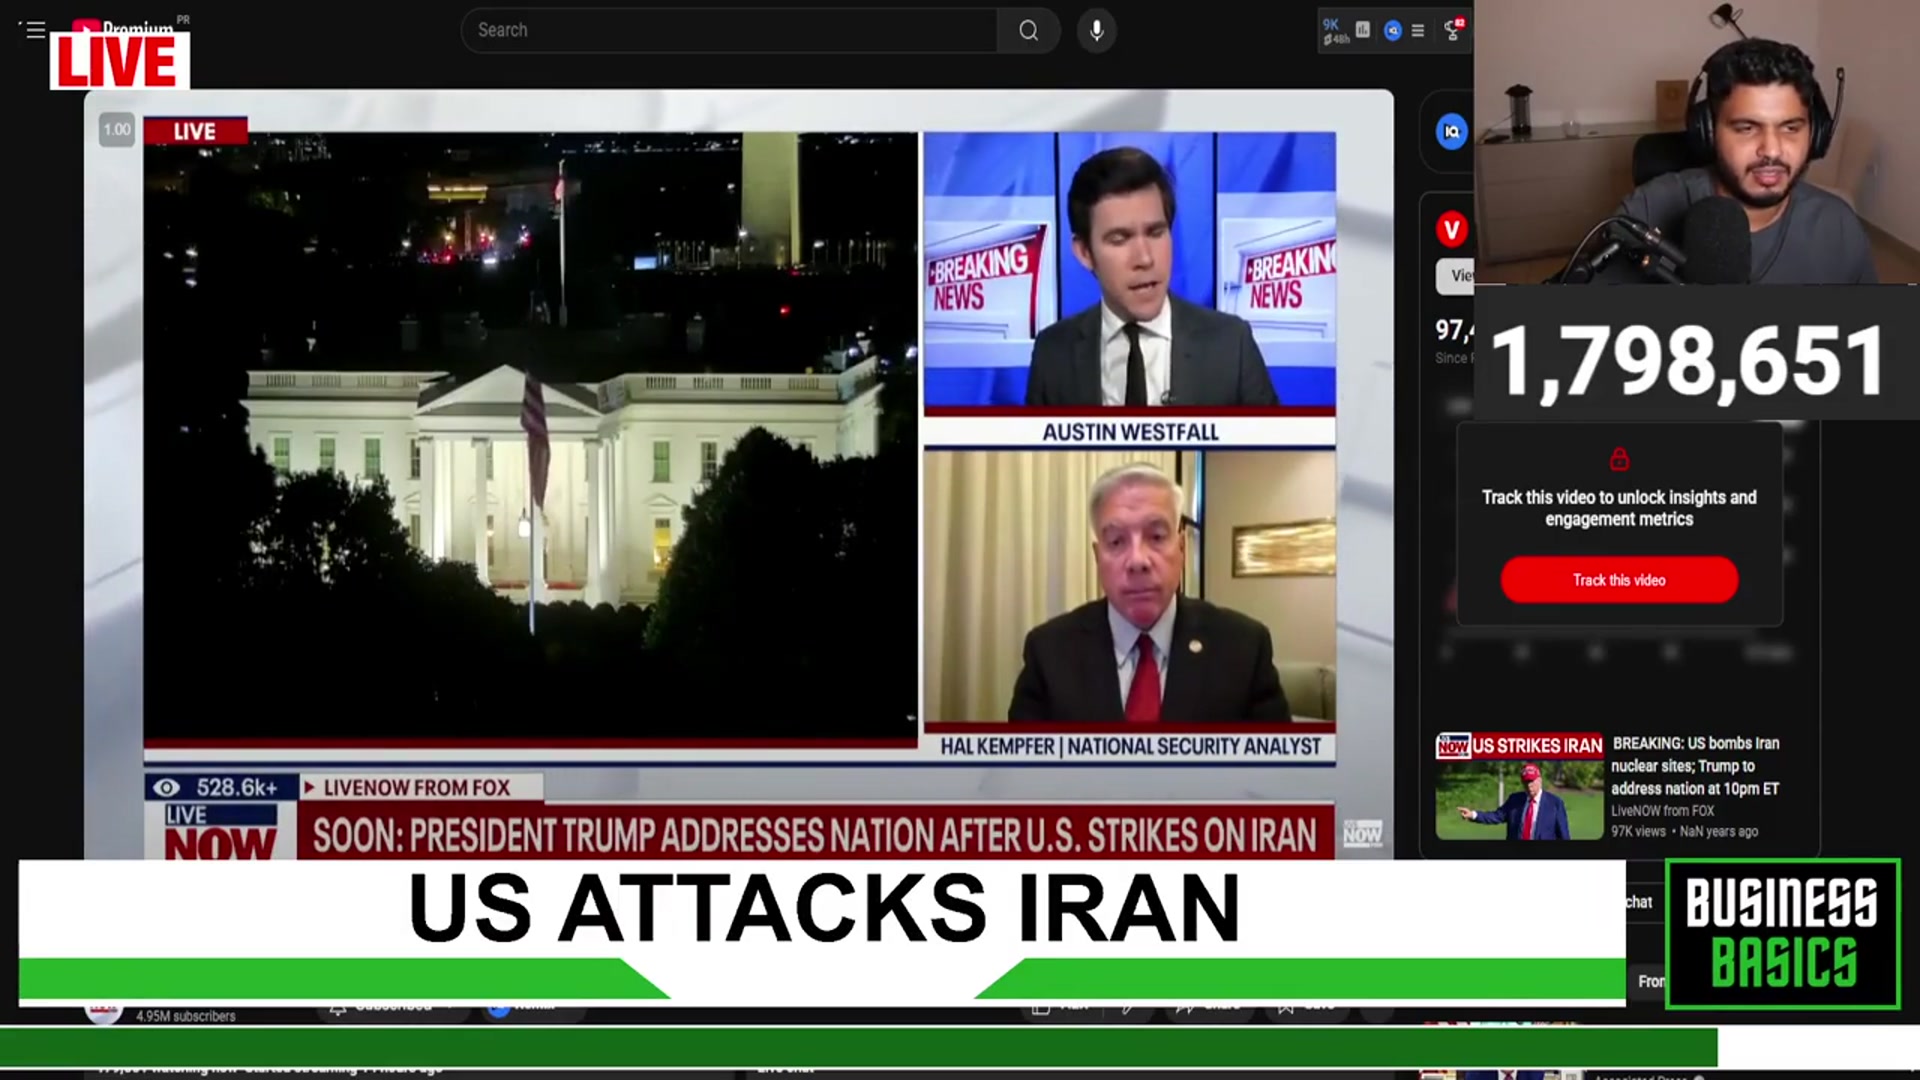
Task: Click the red Track this video button
Action: click(1619, 580)
